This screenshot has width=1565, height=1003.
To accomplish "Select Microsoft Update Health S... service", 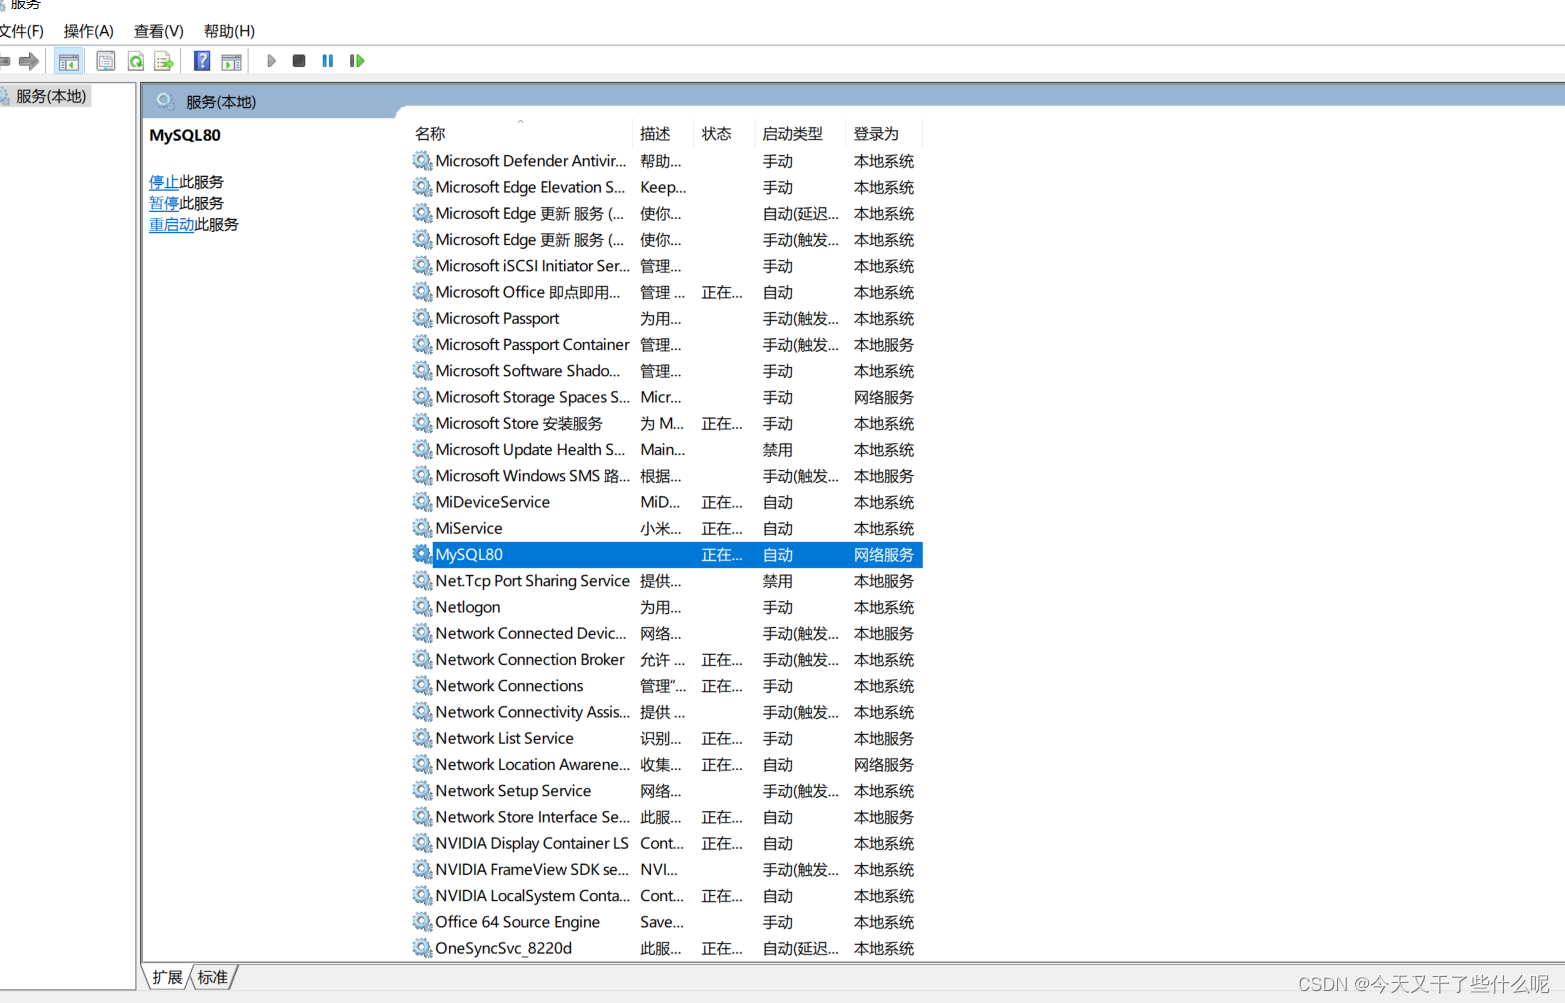I will click(530, 449).
